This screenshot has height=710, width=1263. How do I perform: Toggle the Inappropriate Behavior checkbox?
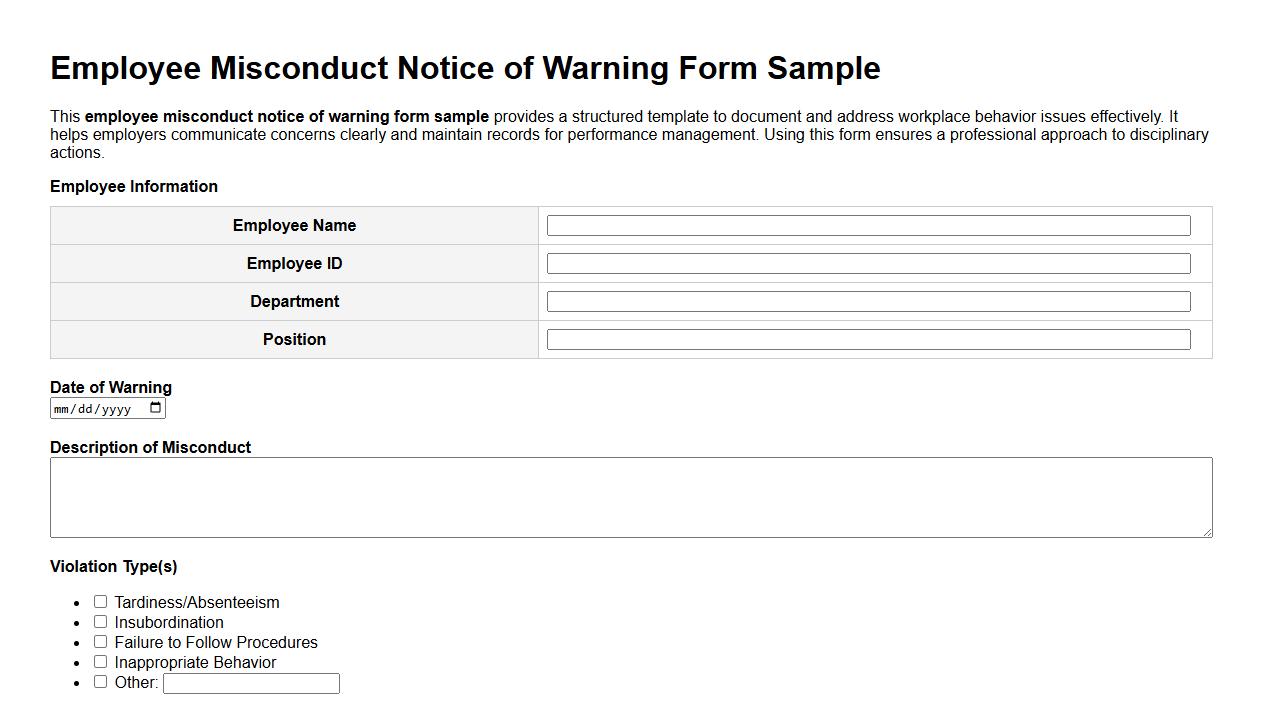click(x=100, y=661)
